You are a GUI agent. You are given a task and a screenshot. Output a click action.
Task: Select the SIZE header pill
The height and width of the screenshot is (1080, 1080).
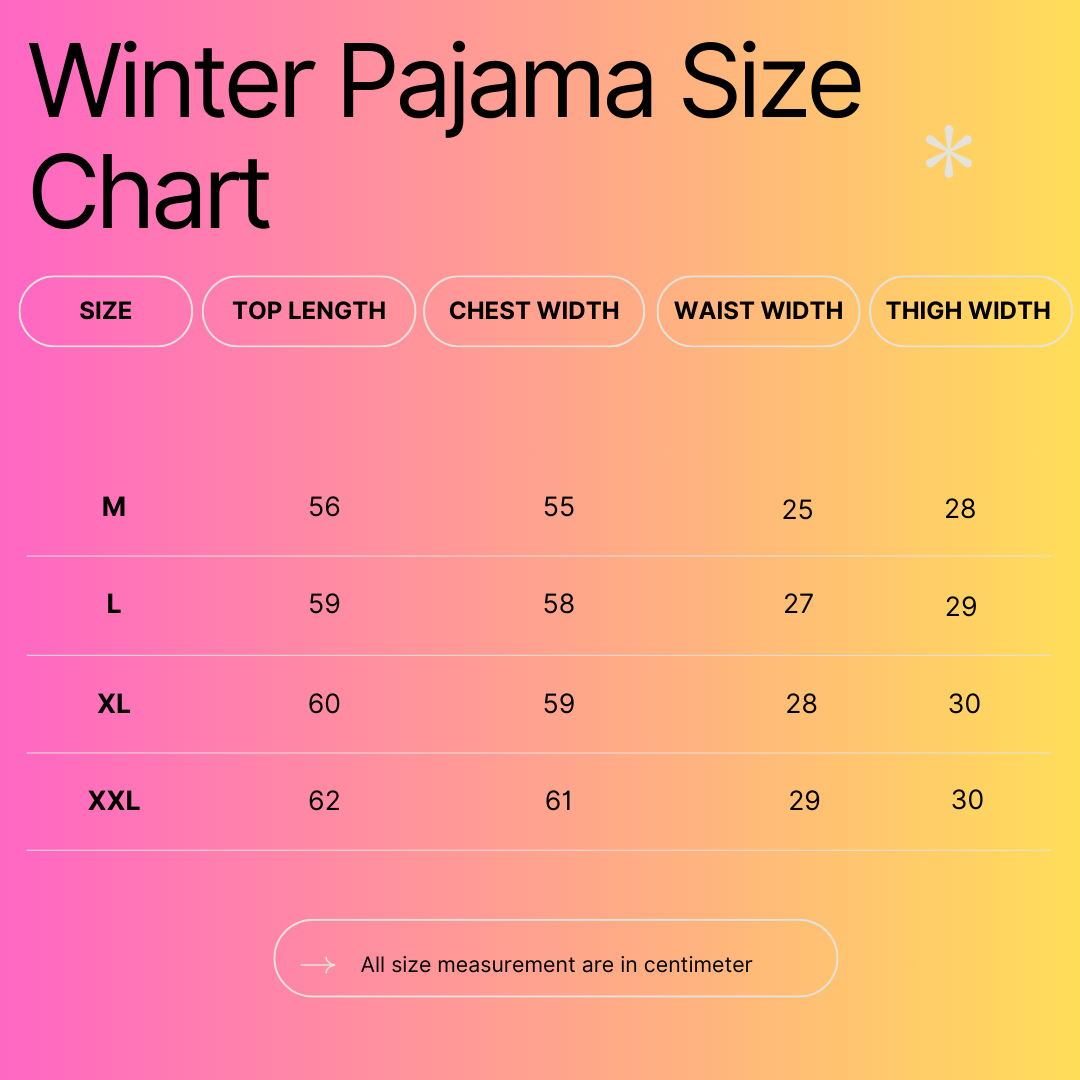tap(106, 311)
